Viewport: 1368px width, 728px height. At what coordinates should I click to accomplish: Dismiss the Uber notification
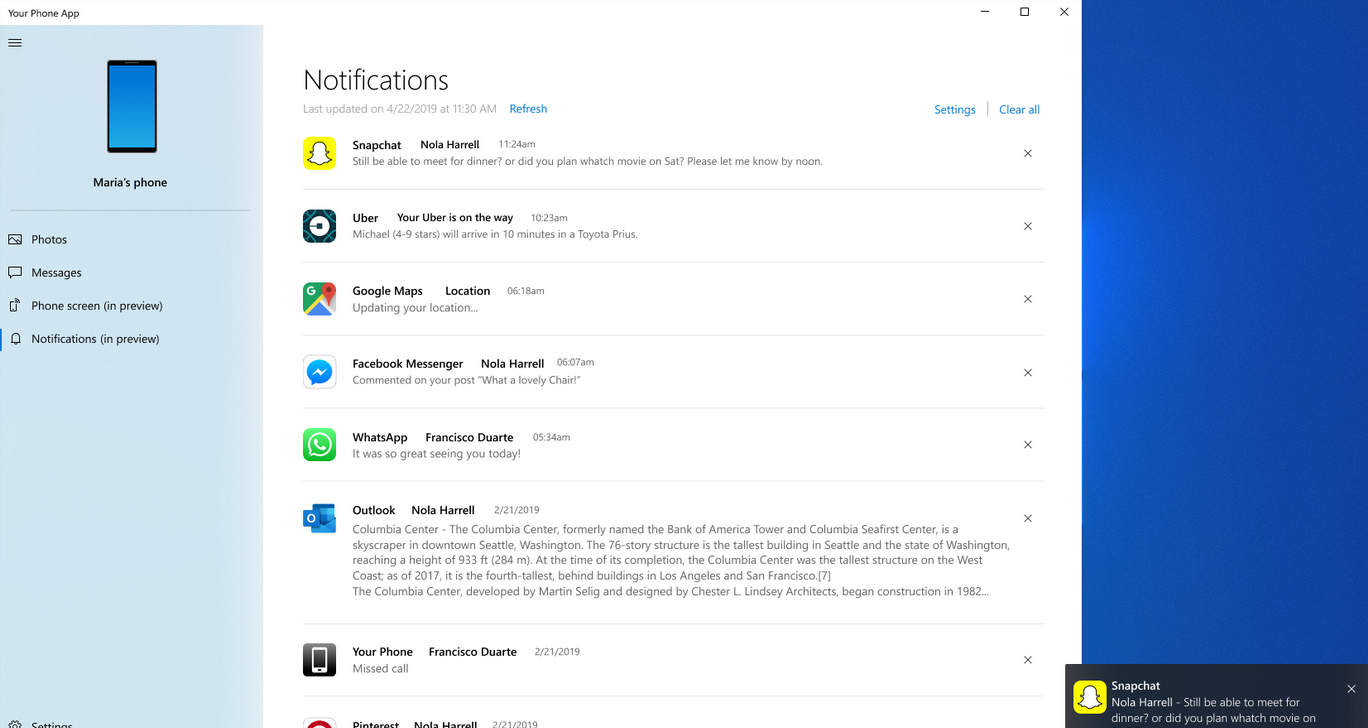coord(1028,226)
